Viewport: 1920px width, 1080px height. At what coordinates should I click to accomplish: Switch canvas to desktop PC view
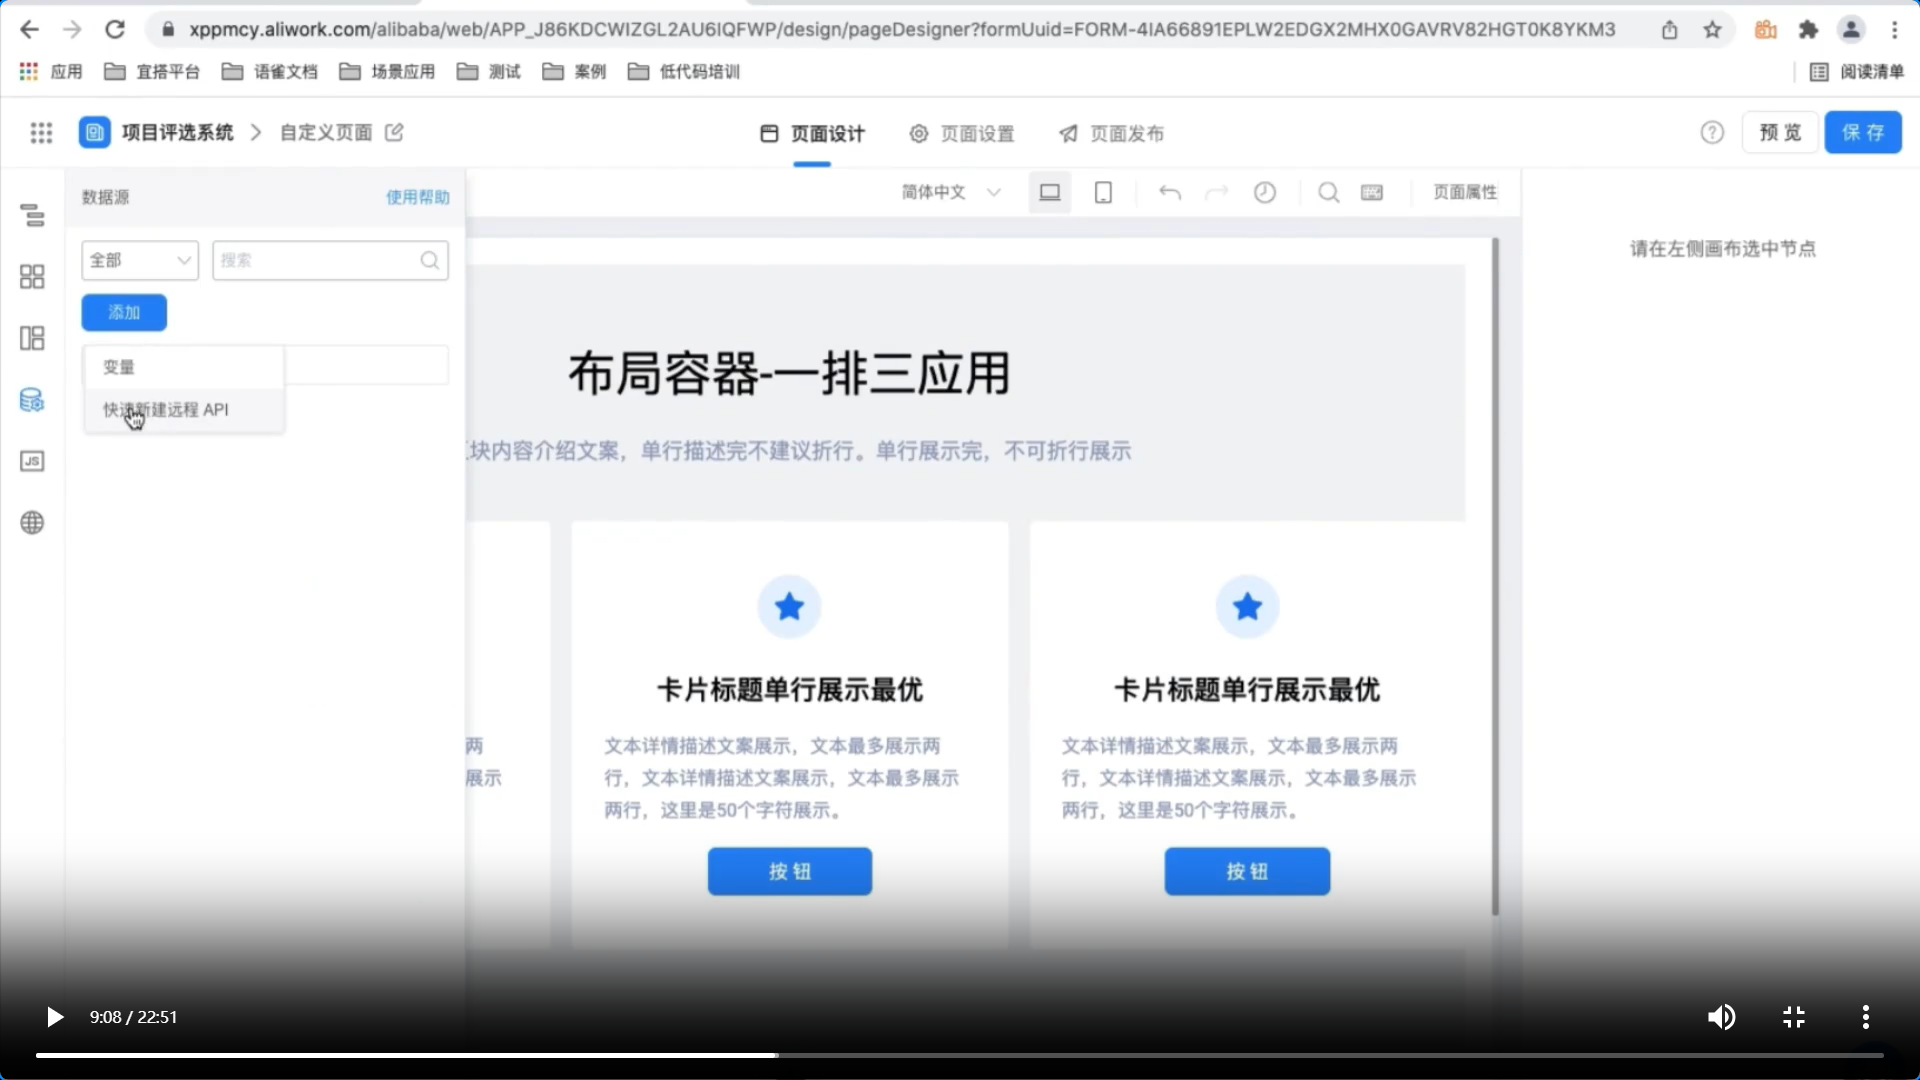(x=1049, y=192)
